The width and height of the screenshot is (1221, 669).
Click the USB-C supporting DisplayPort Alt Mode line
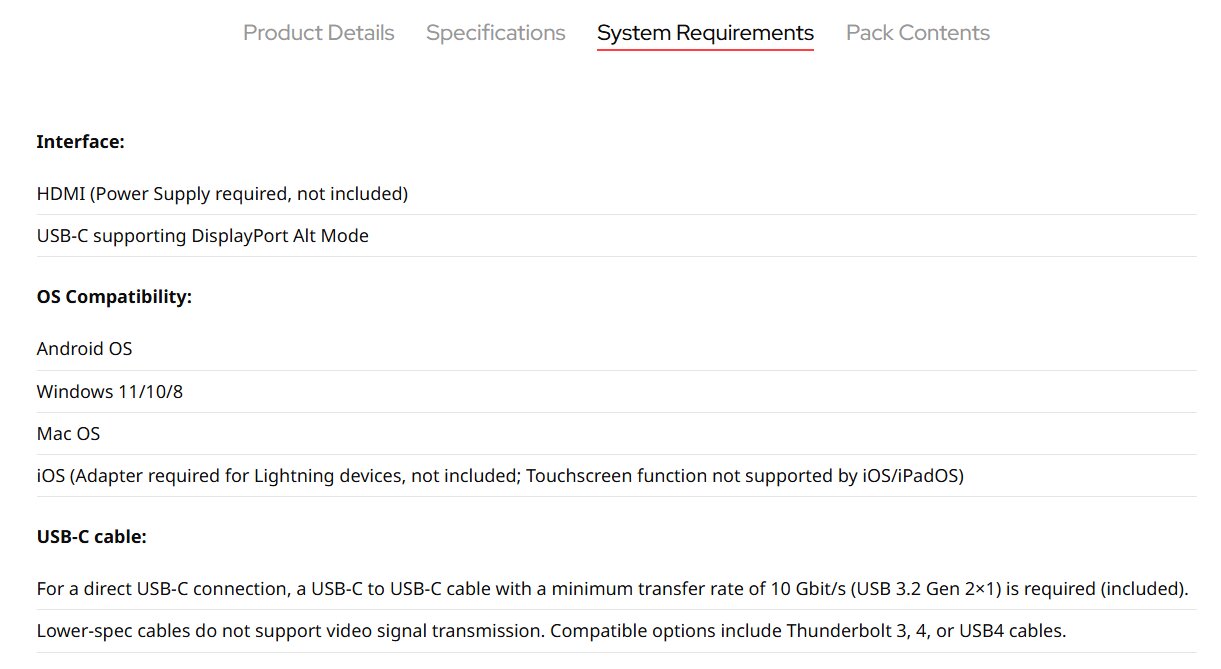tap(202, 236)
